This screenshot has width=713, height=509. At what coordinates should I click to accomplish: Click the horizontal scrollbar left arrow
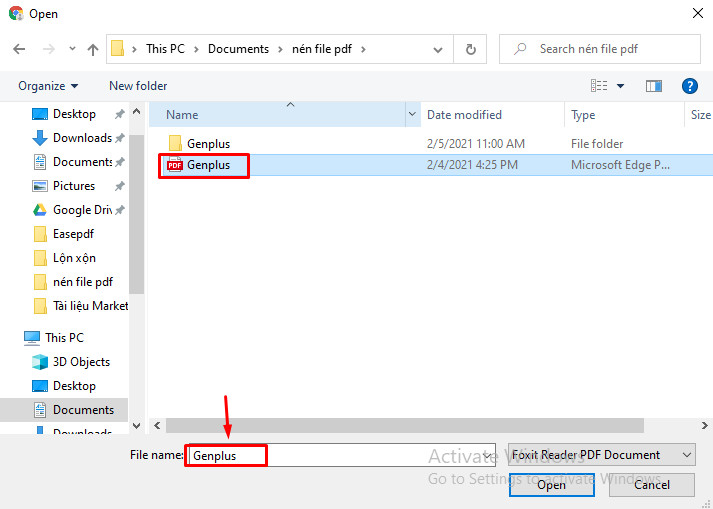157,426
